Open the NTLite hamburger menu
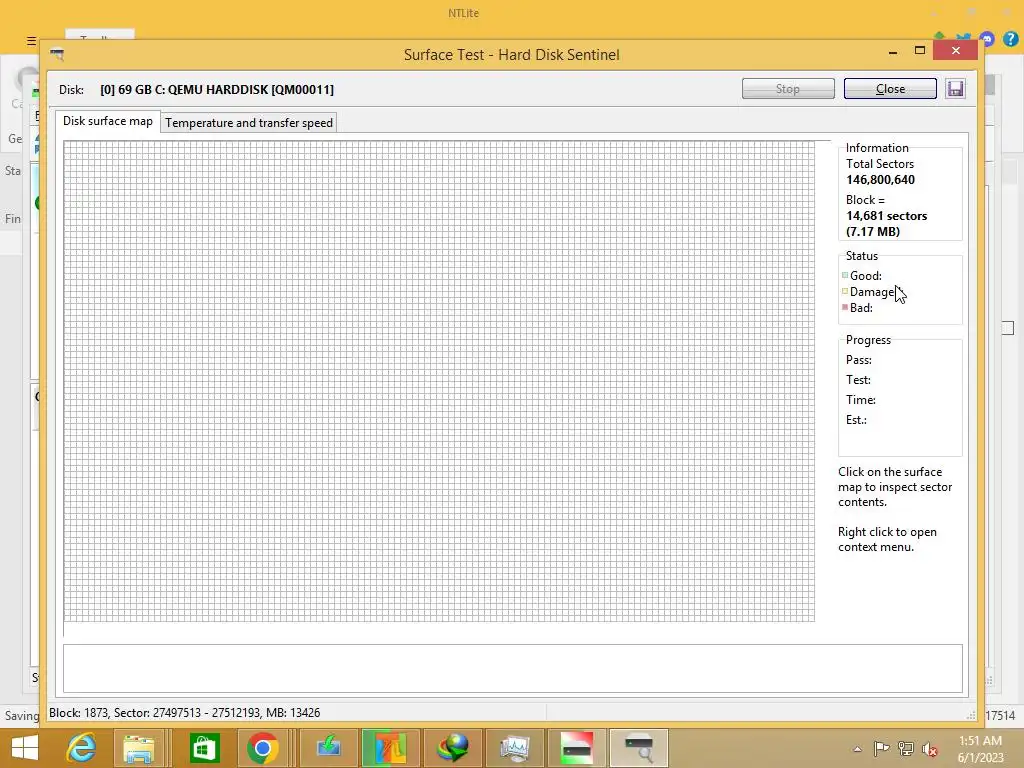1024x768 pixels. pyautogui.click(x=31, y=40)
